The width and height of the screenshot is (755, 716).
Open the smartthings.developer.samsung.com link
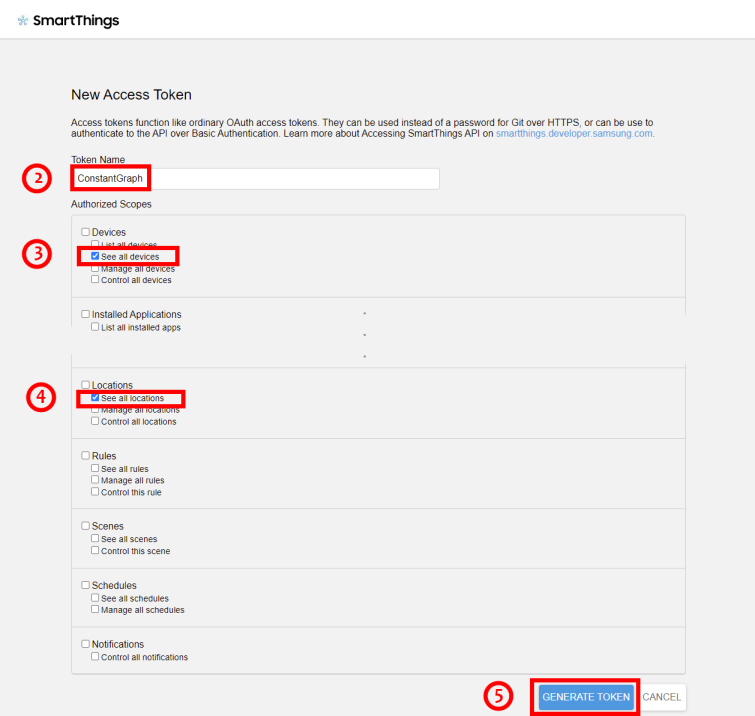click(x=574, y=133)
